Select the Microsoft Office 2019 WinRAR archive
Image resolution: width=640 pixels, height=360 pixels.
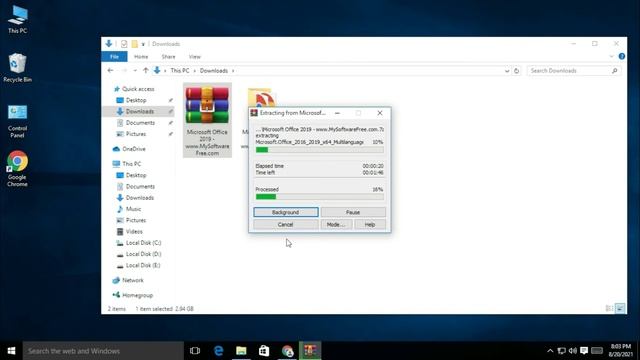207,120
